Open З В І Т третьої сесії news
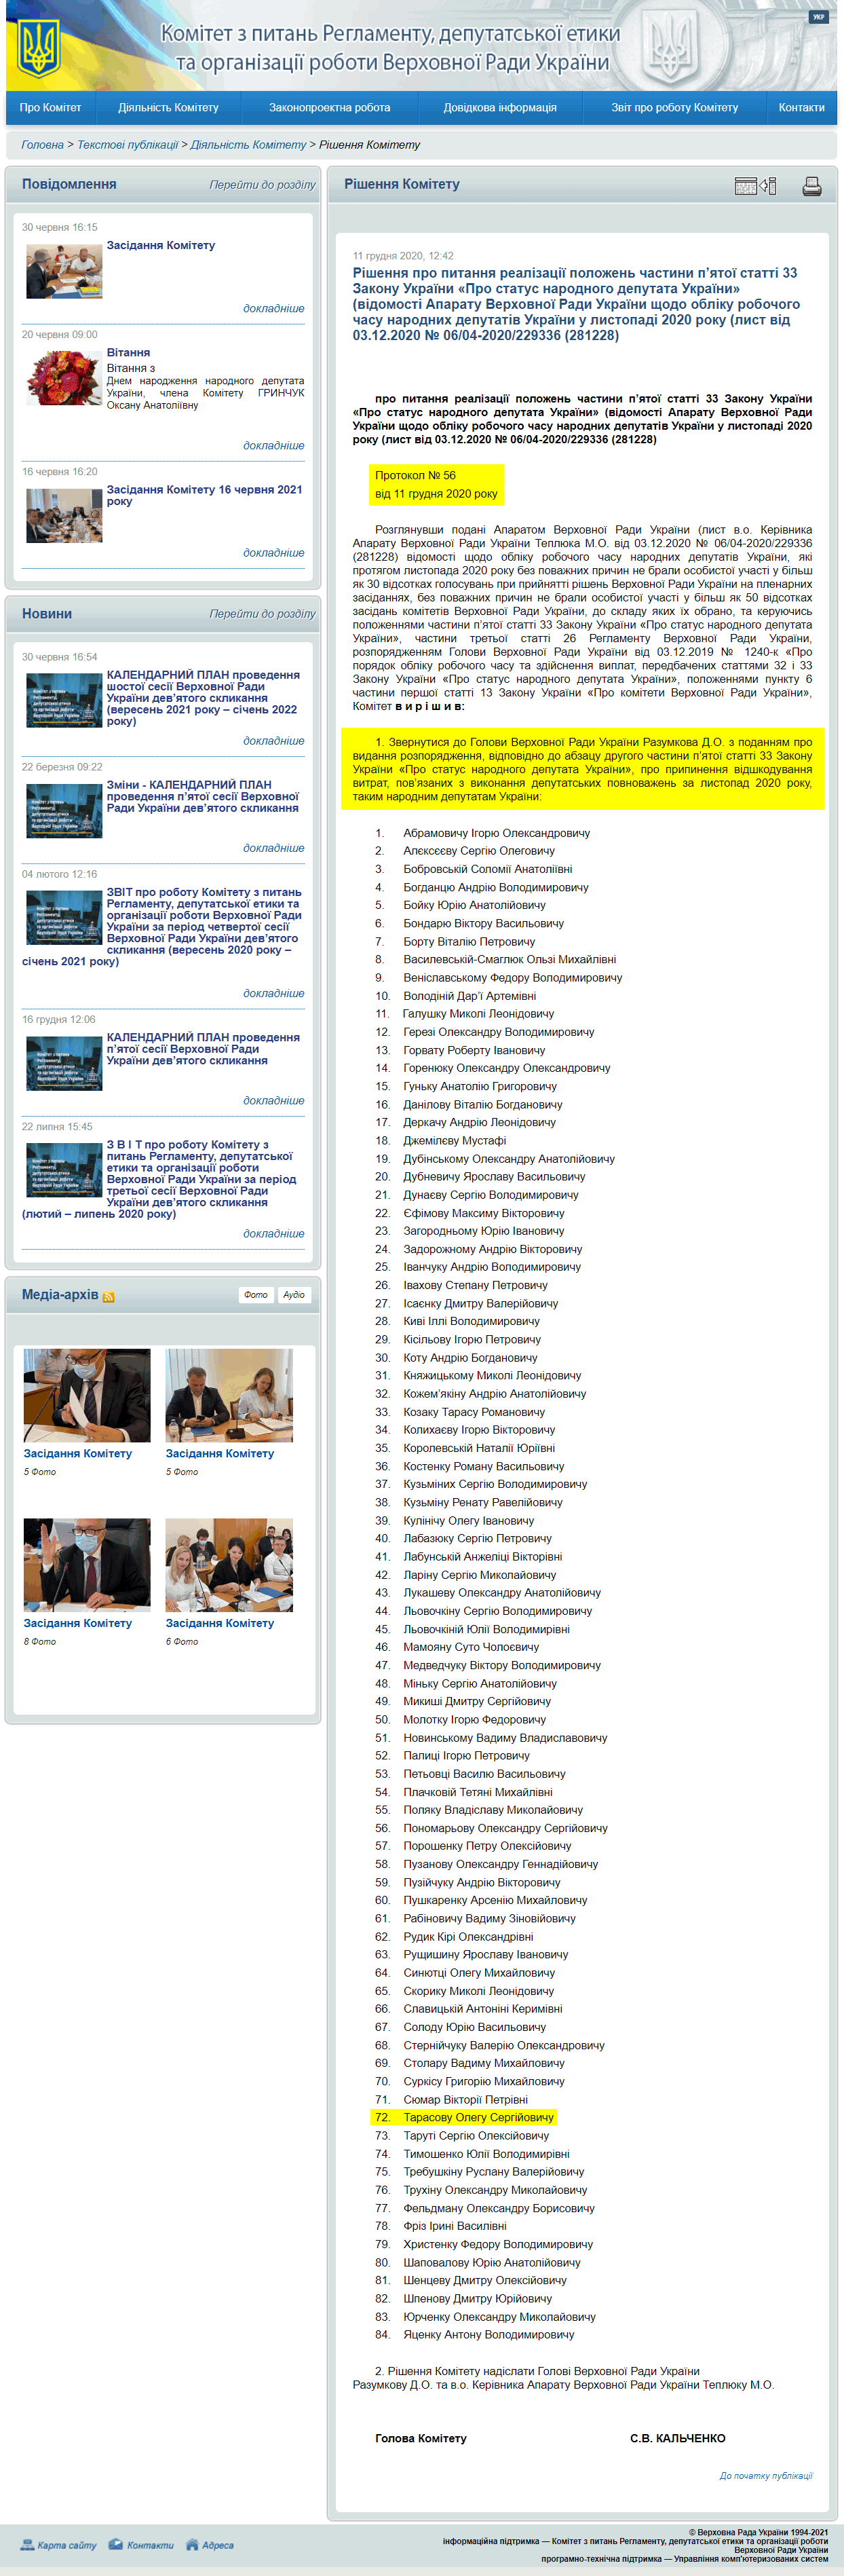 [x=160, y=1179]
